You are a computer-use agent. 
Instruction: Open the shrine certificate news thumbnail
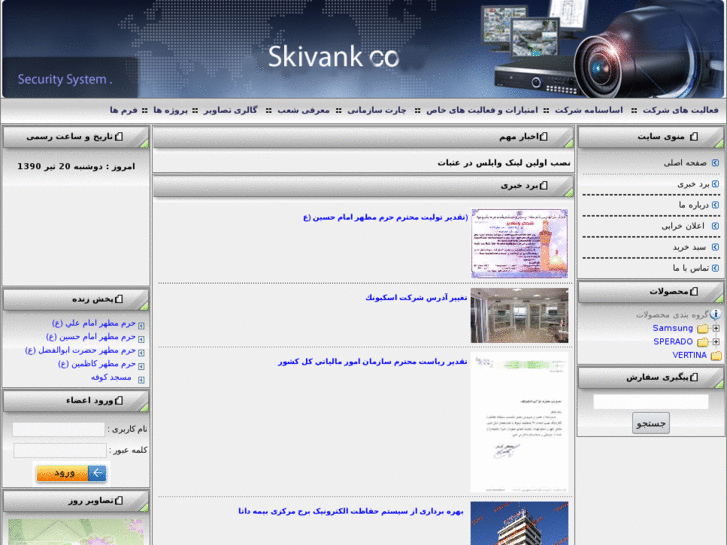[x=519, y=244]
